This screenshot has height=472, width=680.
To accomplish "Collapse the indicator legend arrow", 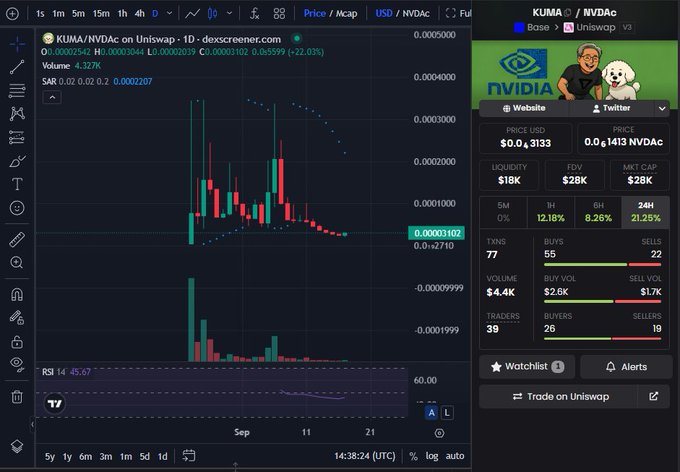I will click(x=52, y=97).
